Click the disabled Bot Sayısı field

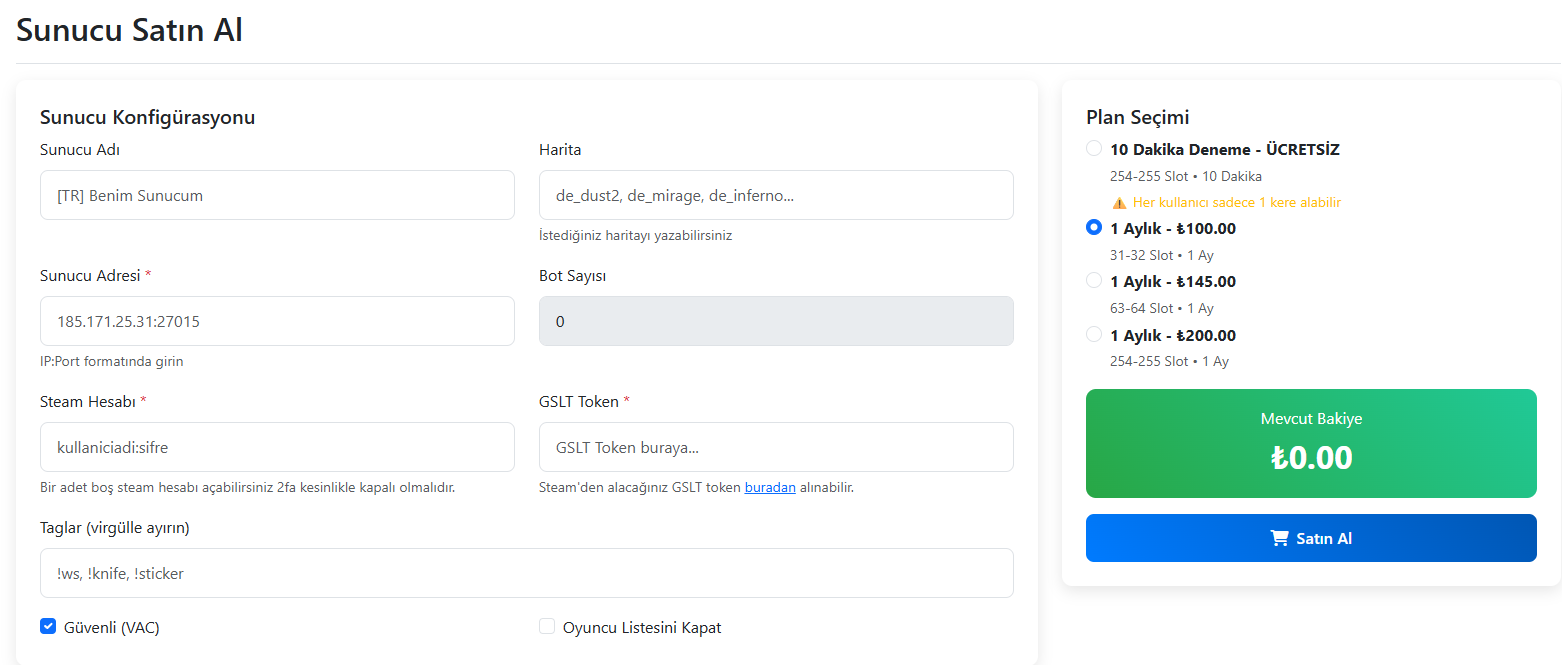(775, 321)
